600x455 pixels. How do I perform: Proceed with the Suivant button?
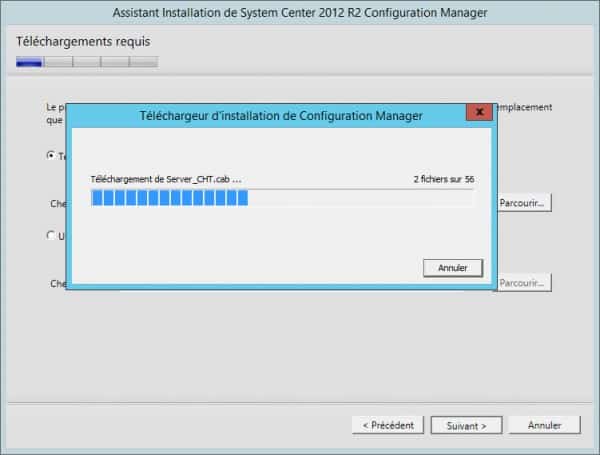click(x=466, y=425)
